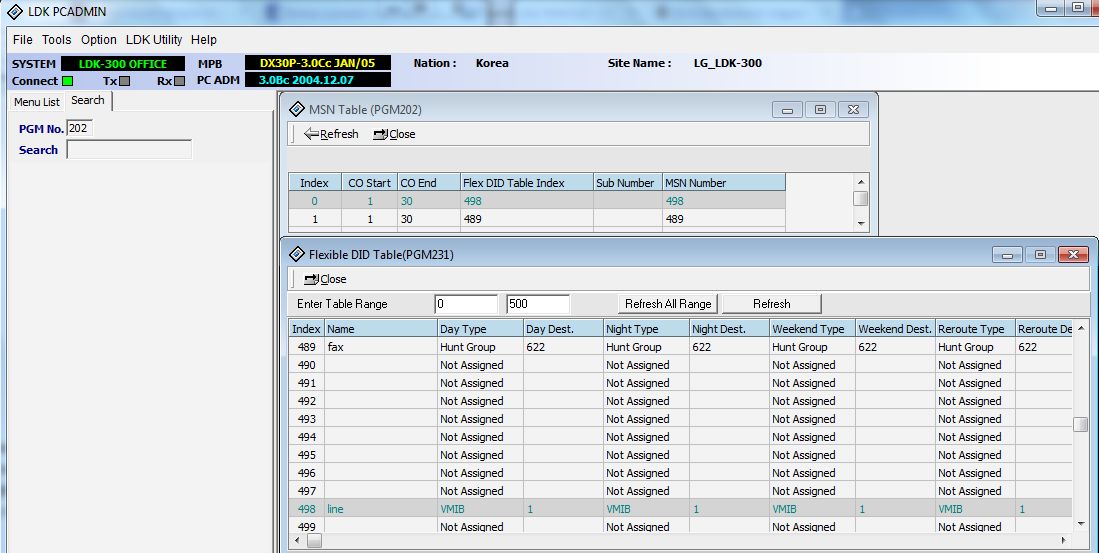Sort by Day Type column header
Viewport: 1099px width, 553px height.
coord(479,329)
